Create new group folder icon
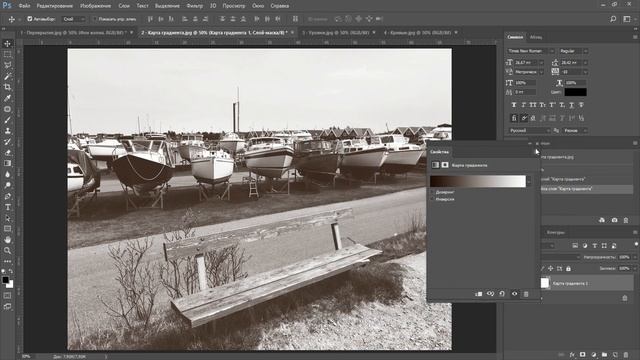 604,355
